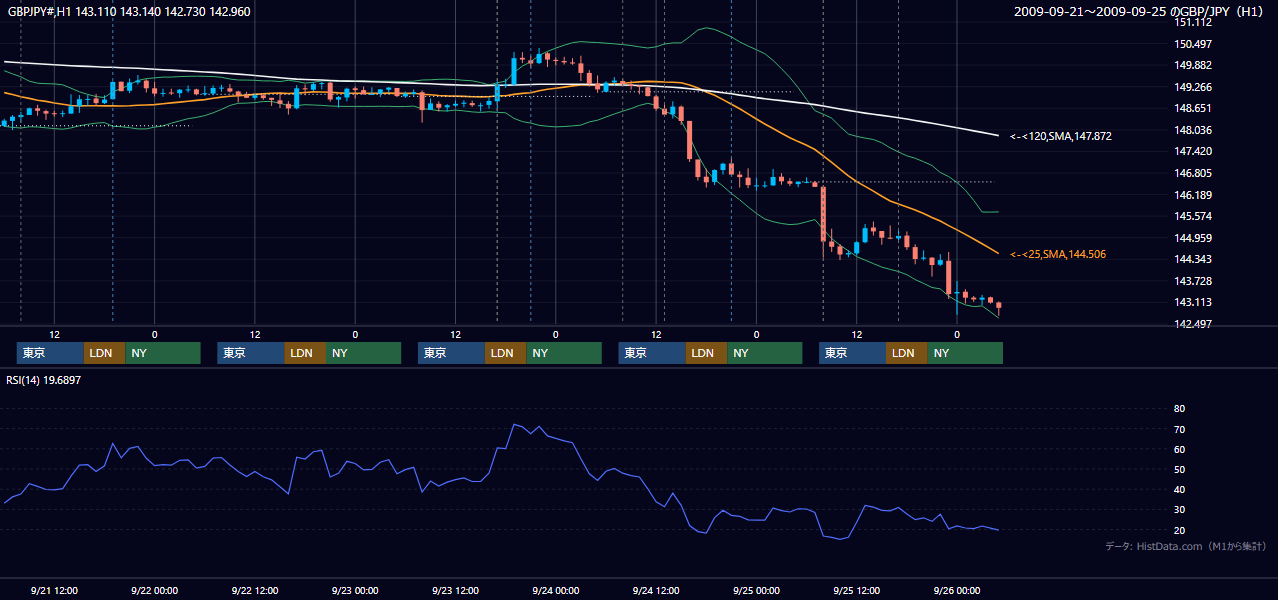Click the 9/25 00:00 time axis label
1278x600 pixels.
756,590
